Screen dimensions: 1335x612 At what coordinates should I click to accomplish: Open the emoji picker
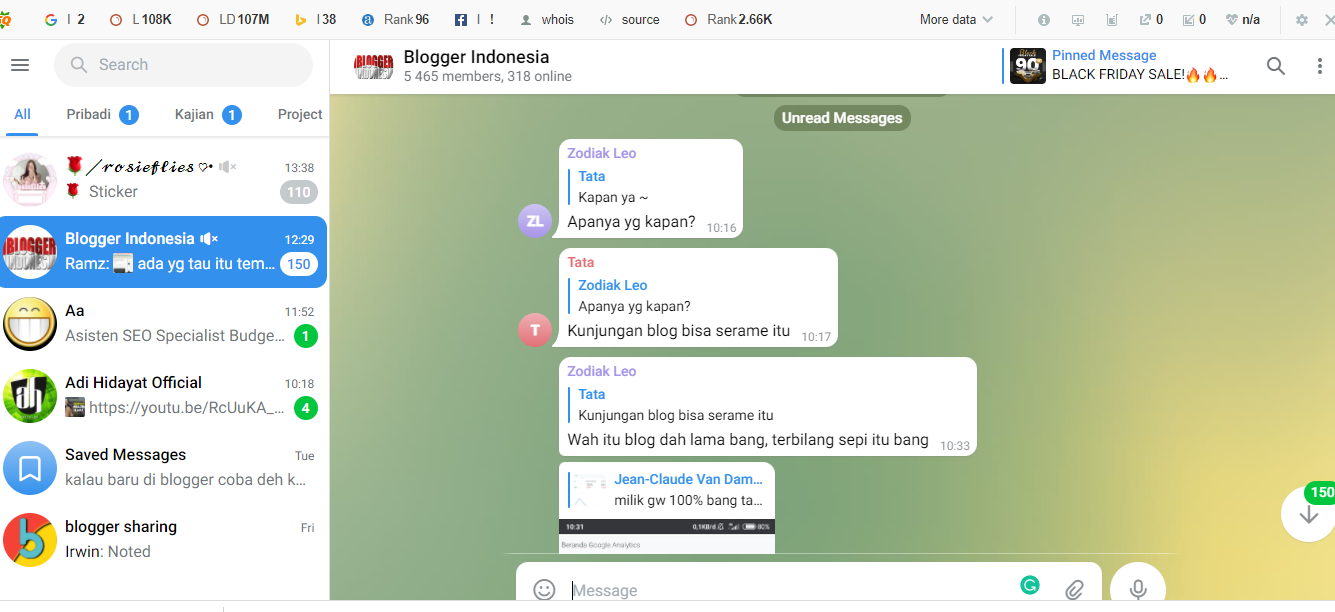(544, 590)
